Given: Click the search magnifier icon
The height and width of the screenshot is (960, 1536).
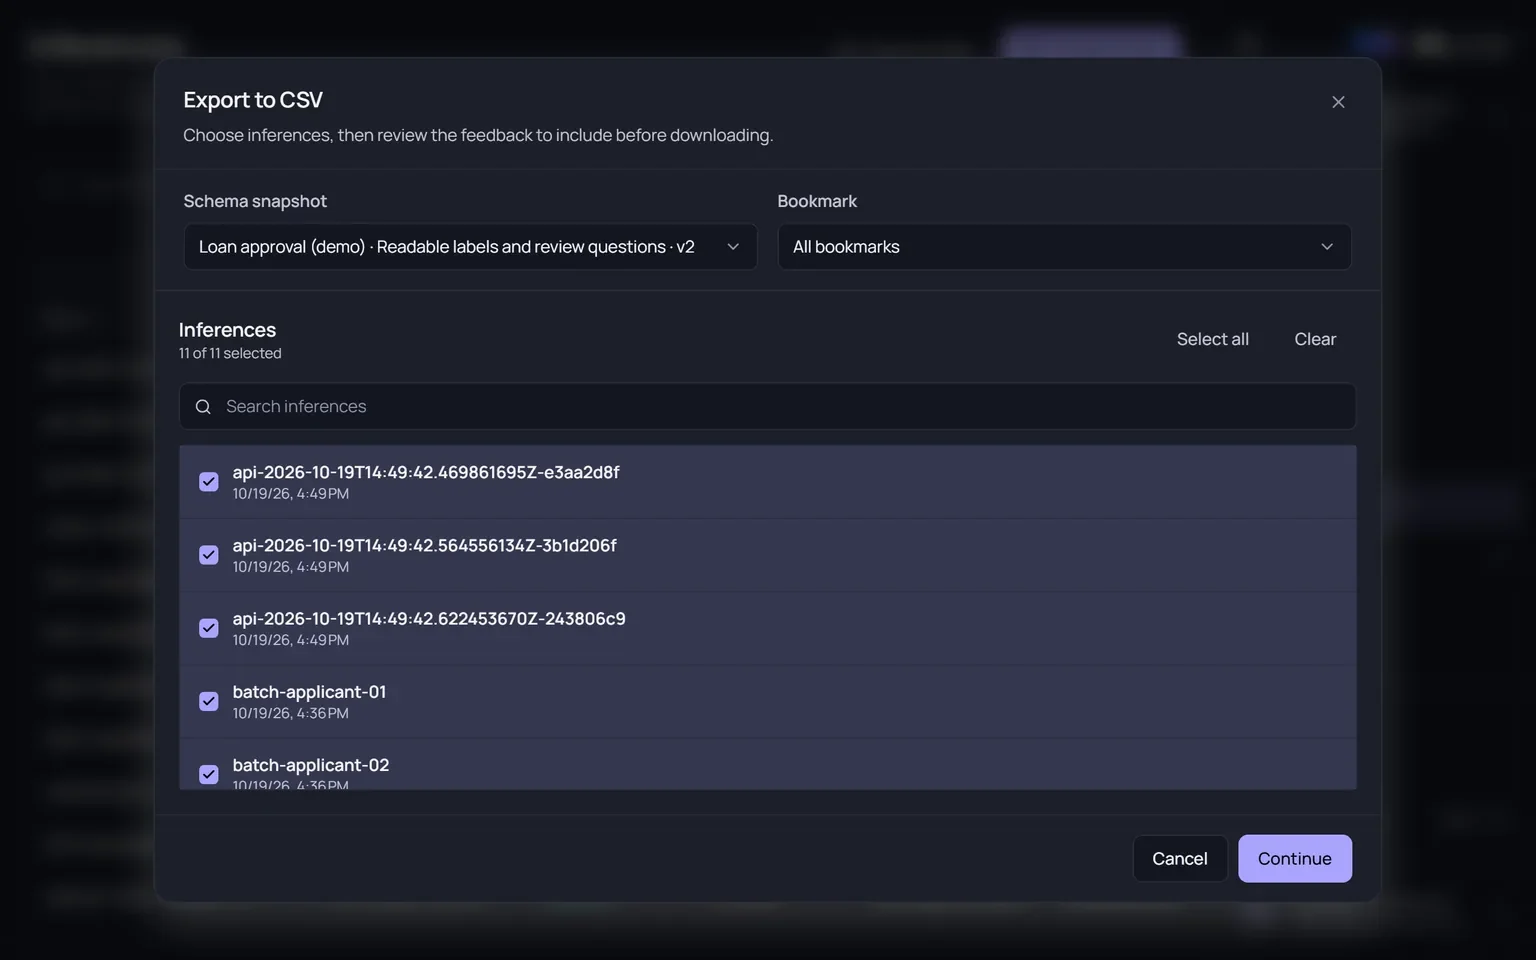Looking at the screenshot, I should tap(203, 407).
